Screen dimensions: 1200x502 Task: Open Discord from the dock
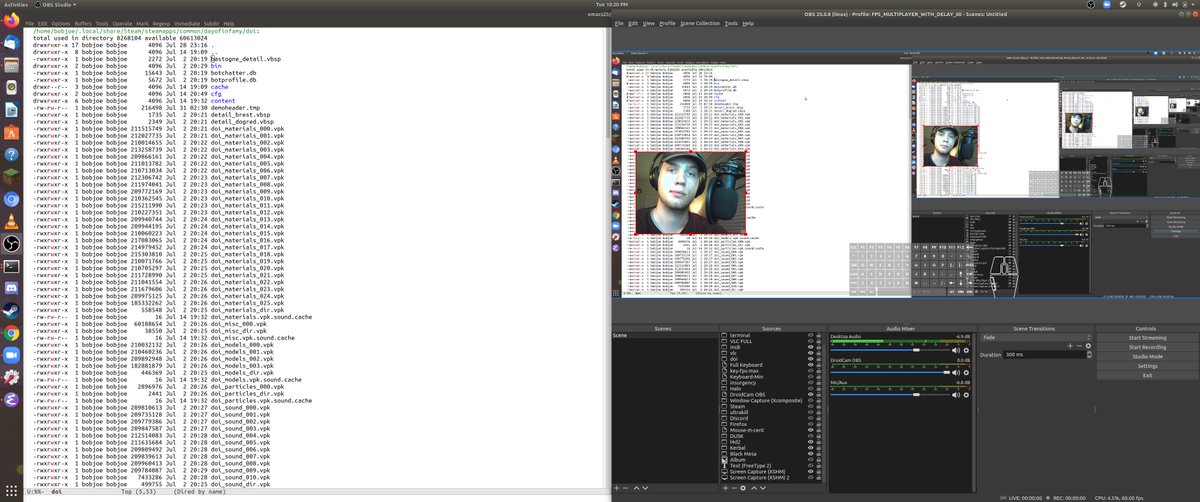(11, 289)
